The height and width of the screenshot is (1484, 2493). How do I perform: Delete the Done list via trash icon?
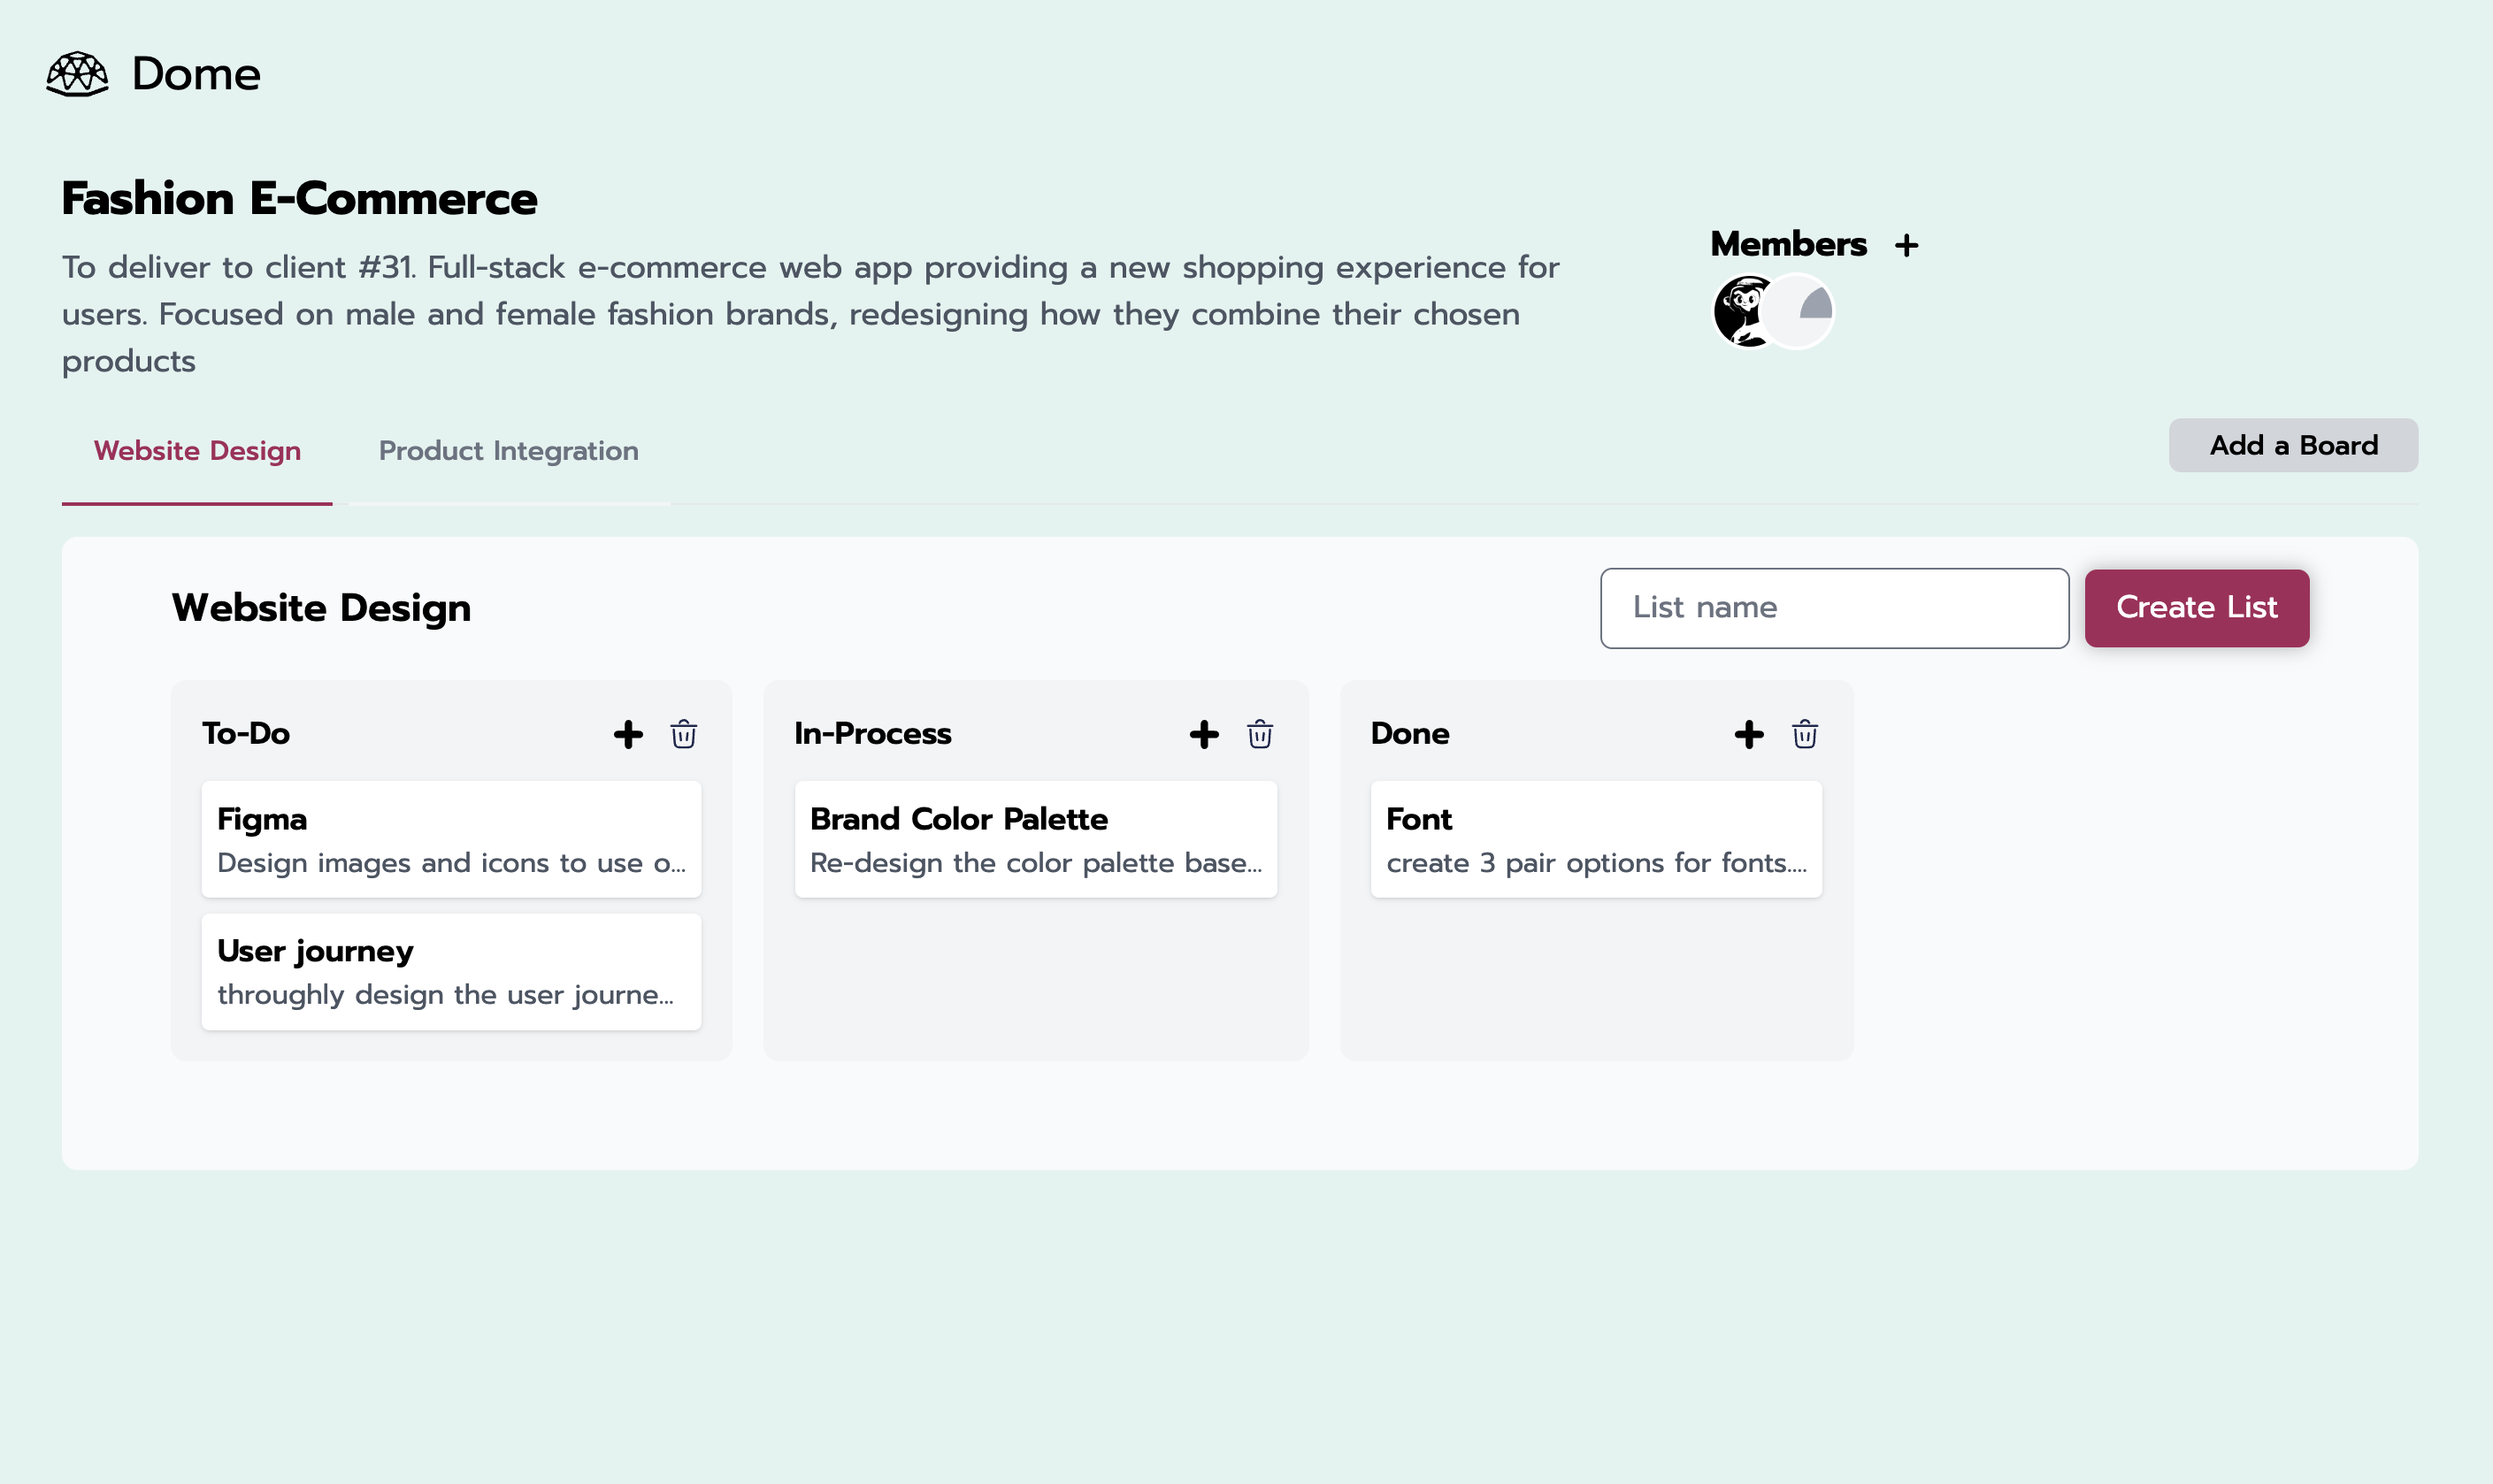1804,733
